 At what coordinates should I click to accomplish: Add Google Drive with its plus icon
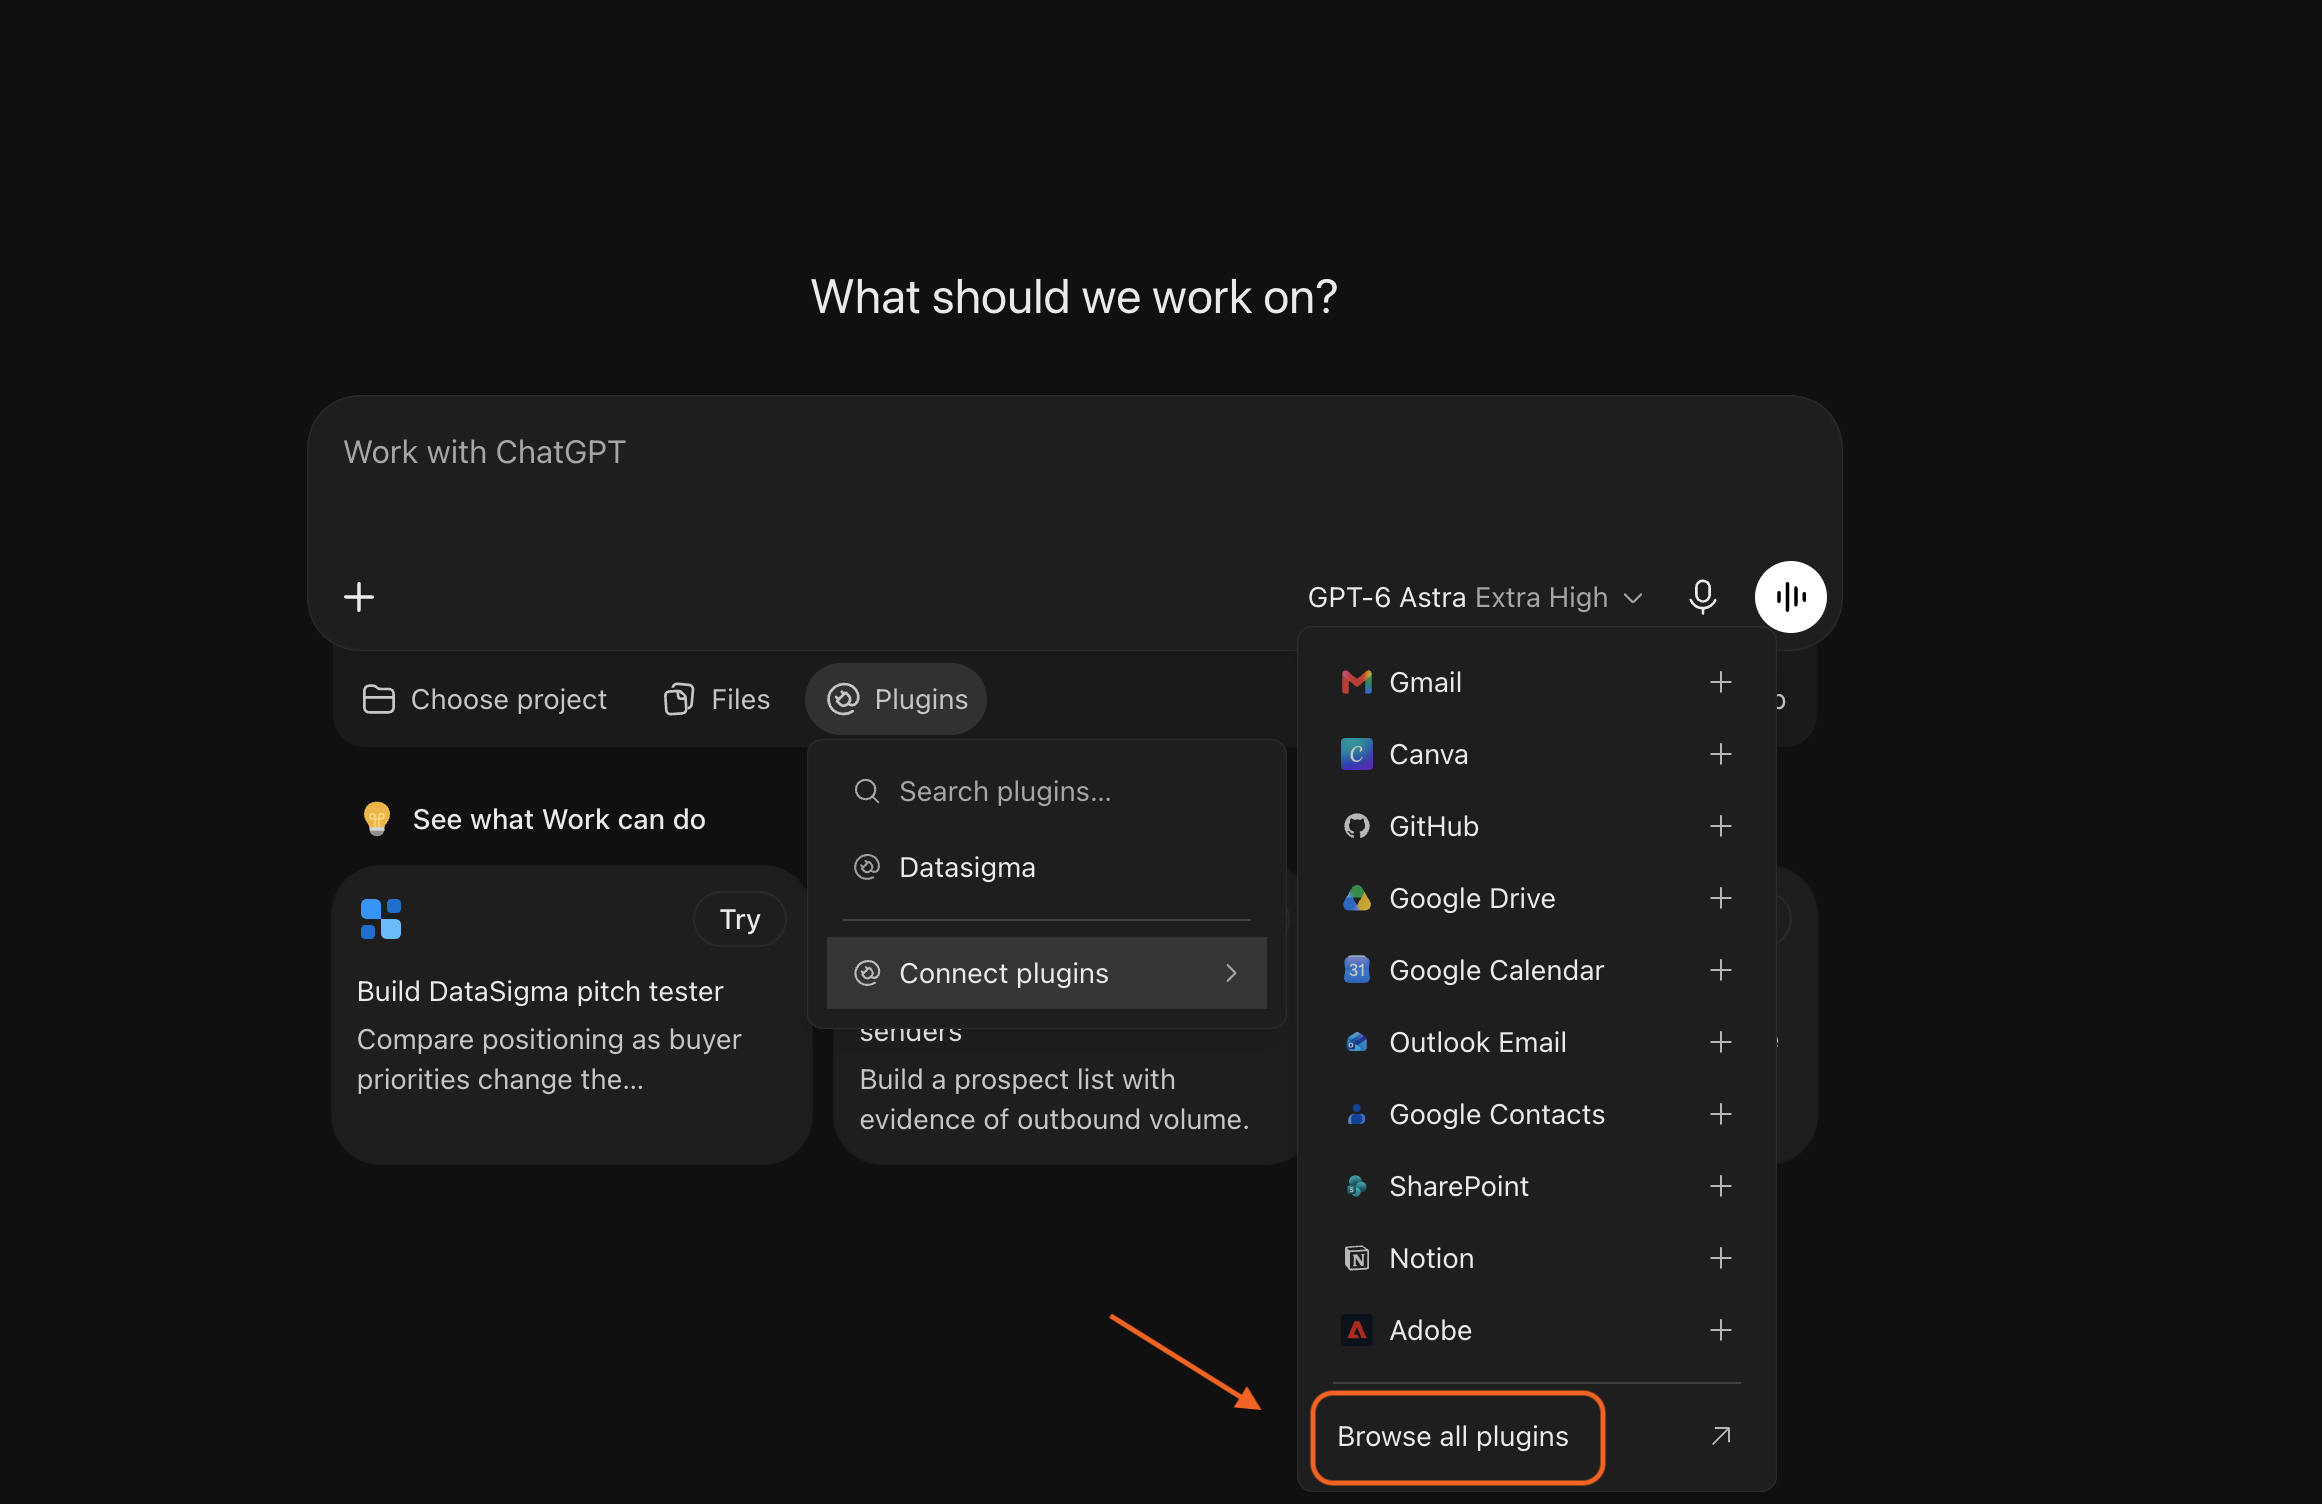1720,898
